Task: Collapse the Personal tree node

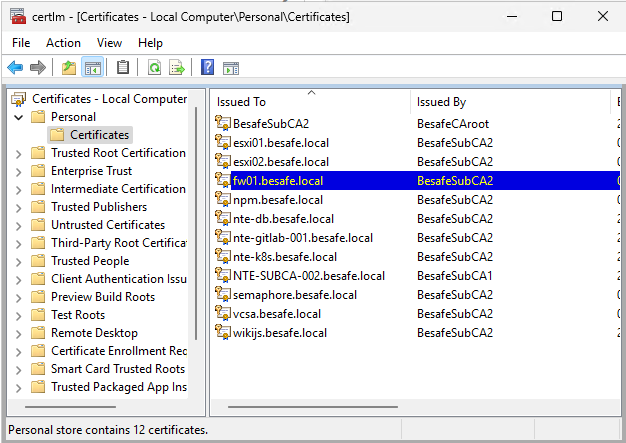Action: pos(18,117)
